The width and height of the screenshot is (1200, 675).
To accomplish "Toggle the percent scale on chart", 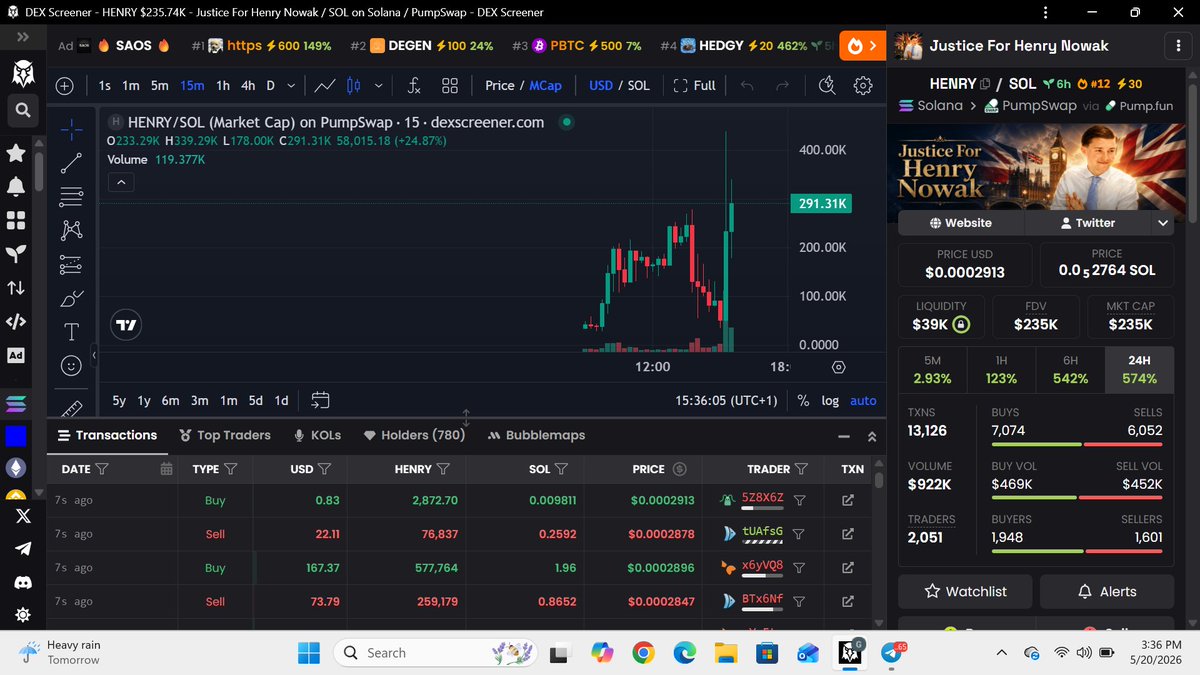I will pos(803,400).
